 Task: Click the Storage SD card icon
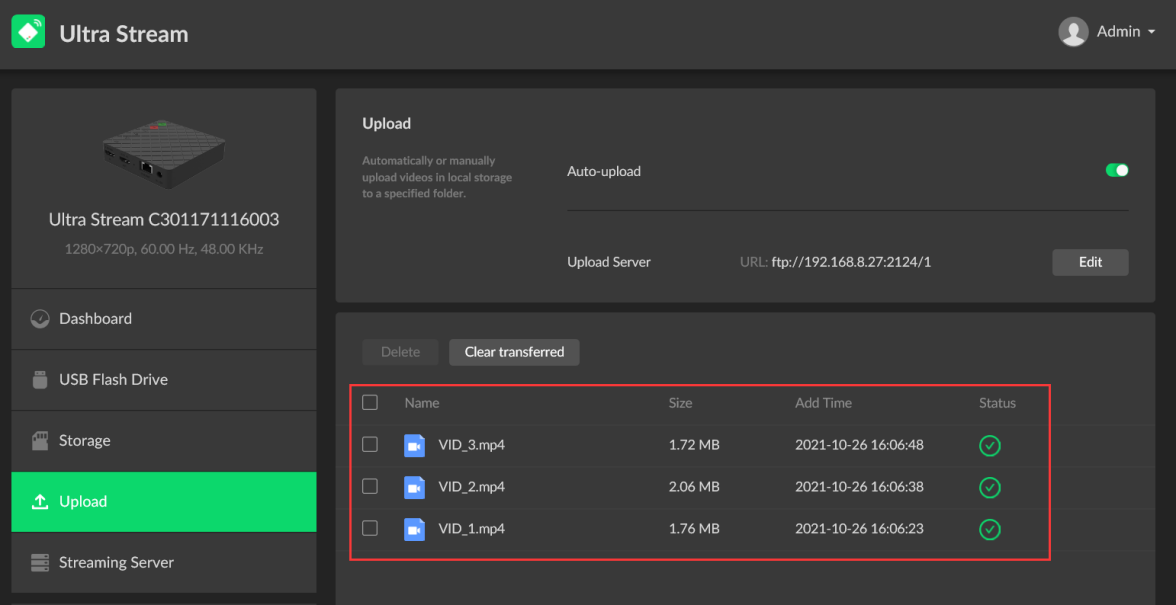pos(40,441)
